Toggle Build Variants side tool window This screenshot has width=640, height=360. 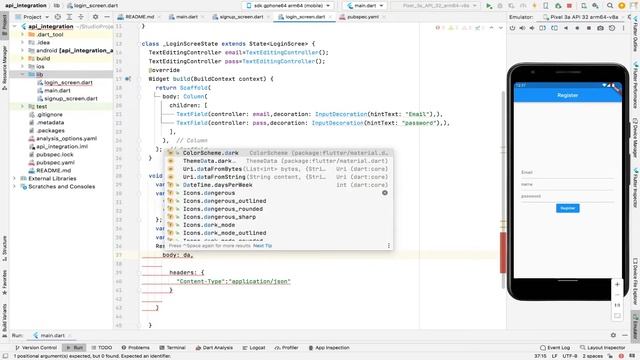click(4, 320)
